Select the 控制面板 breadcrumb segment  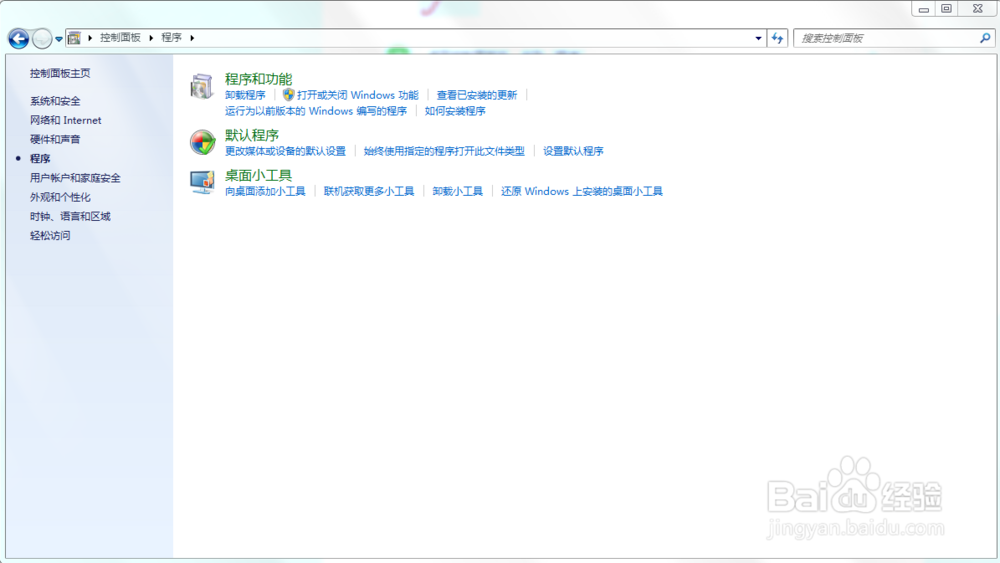[x=120, y=38]
